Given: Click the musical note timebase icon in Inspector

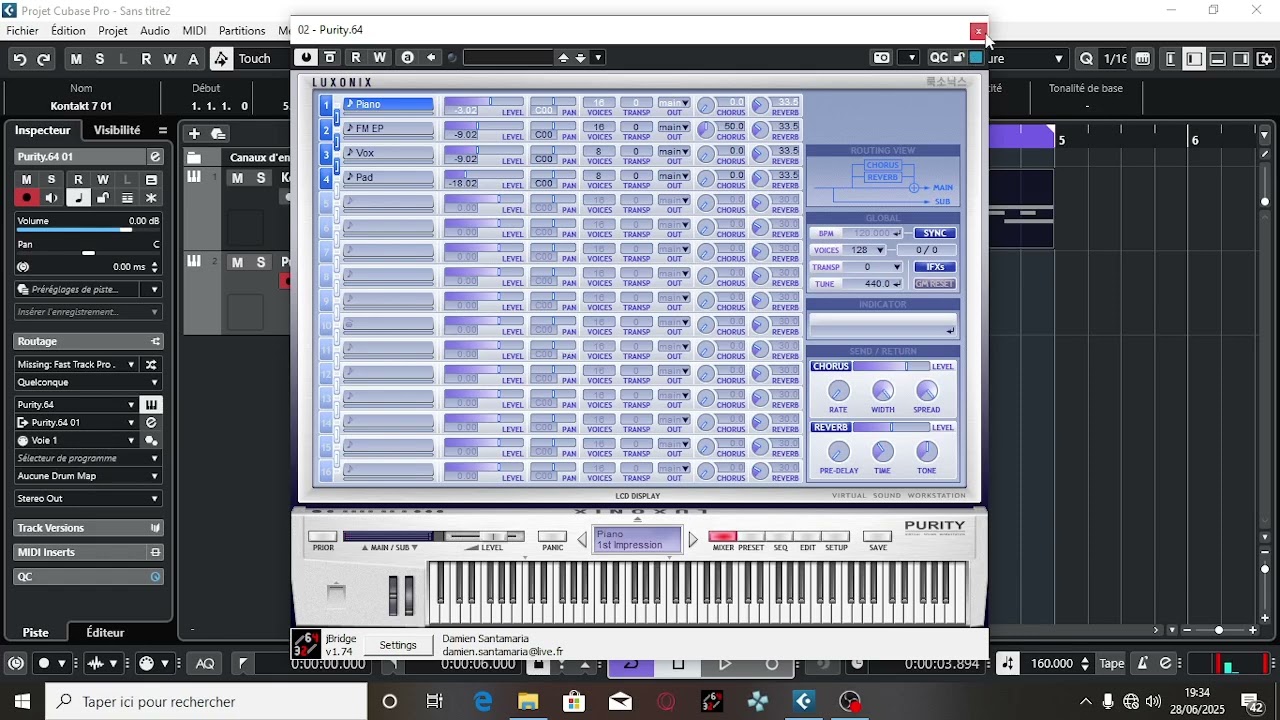Looking at the screenshot, I should coord(77,198).
